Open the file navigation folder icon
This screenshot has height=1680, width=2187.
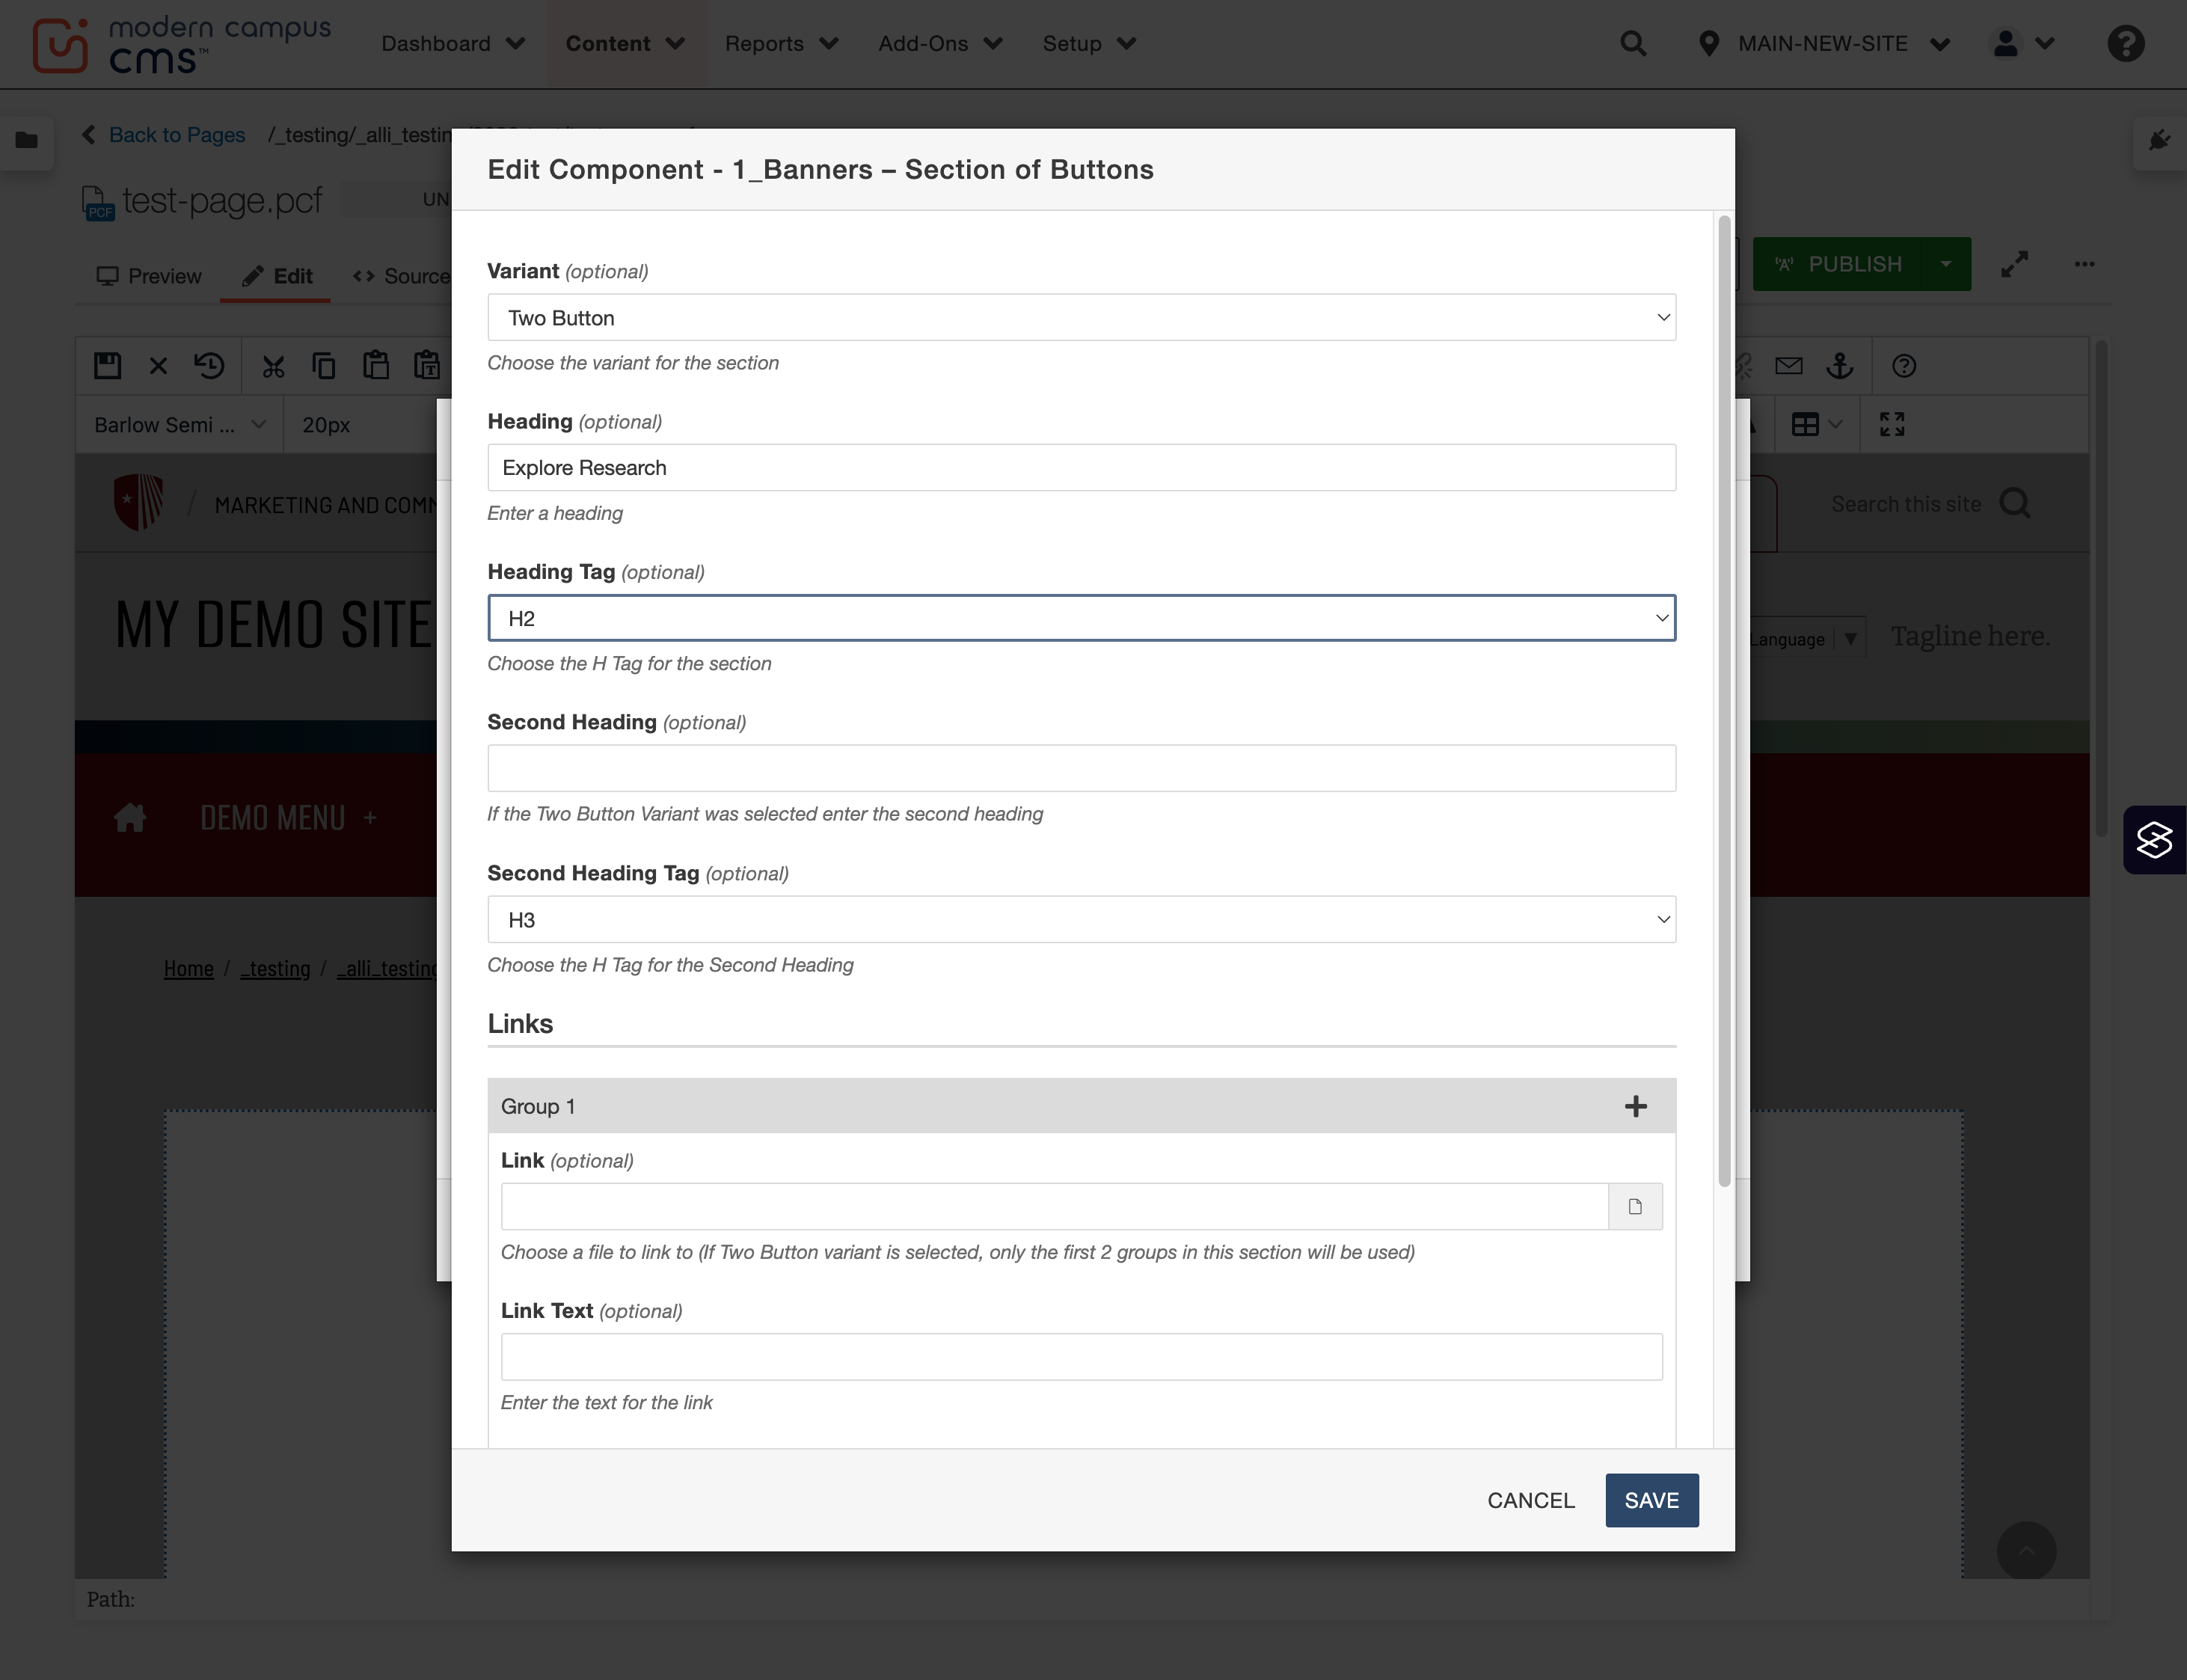tap(27, 140)
